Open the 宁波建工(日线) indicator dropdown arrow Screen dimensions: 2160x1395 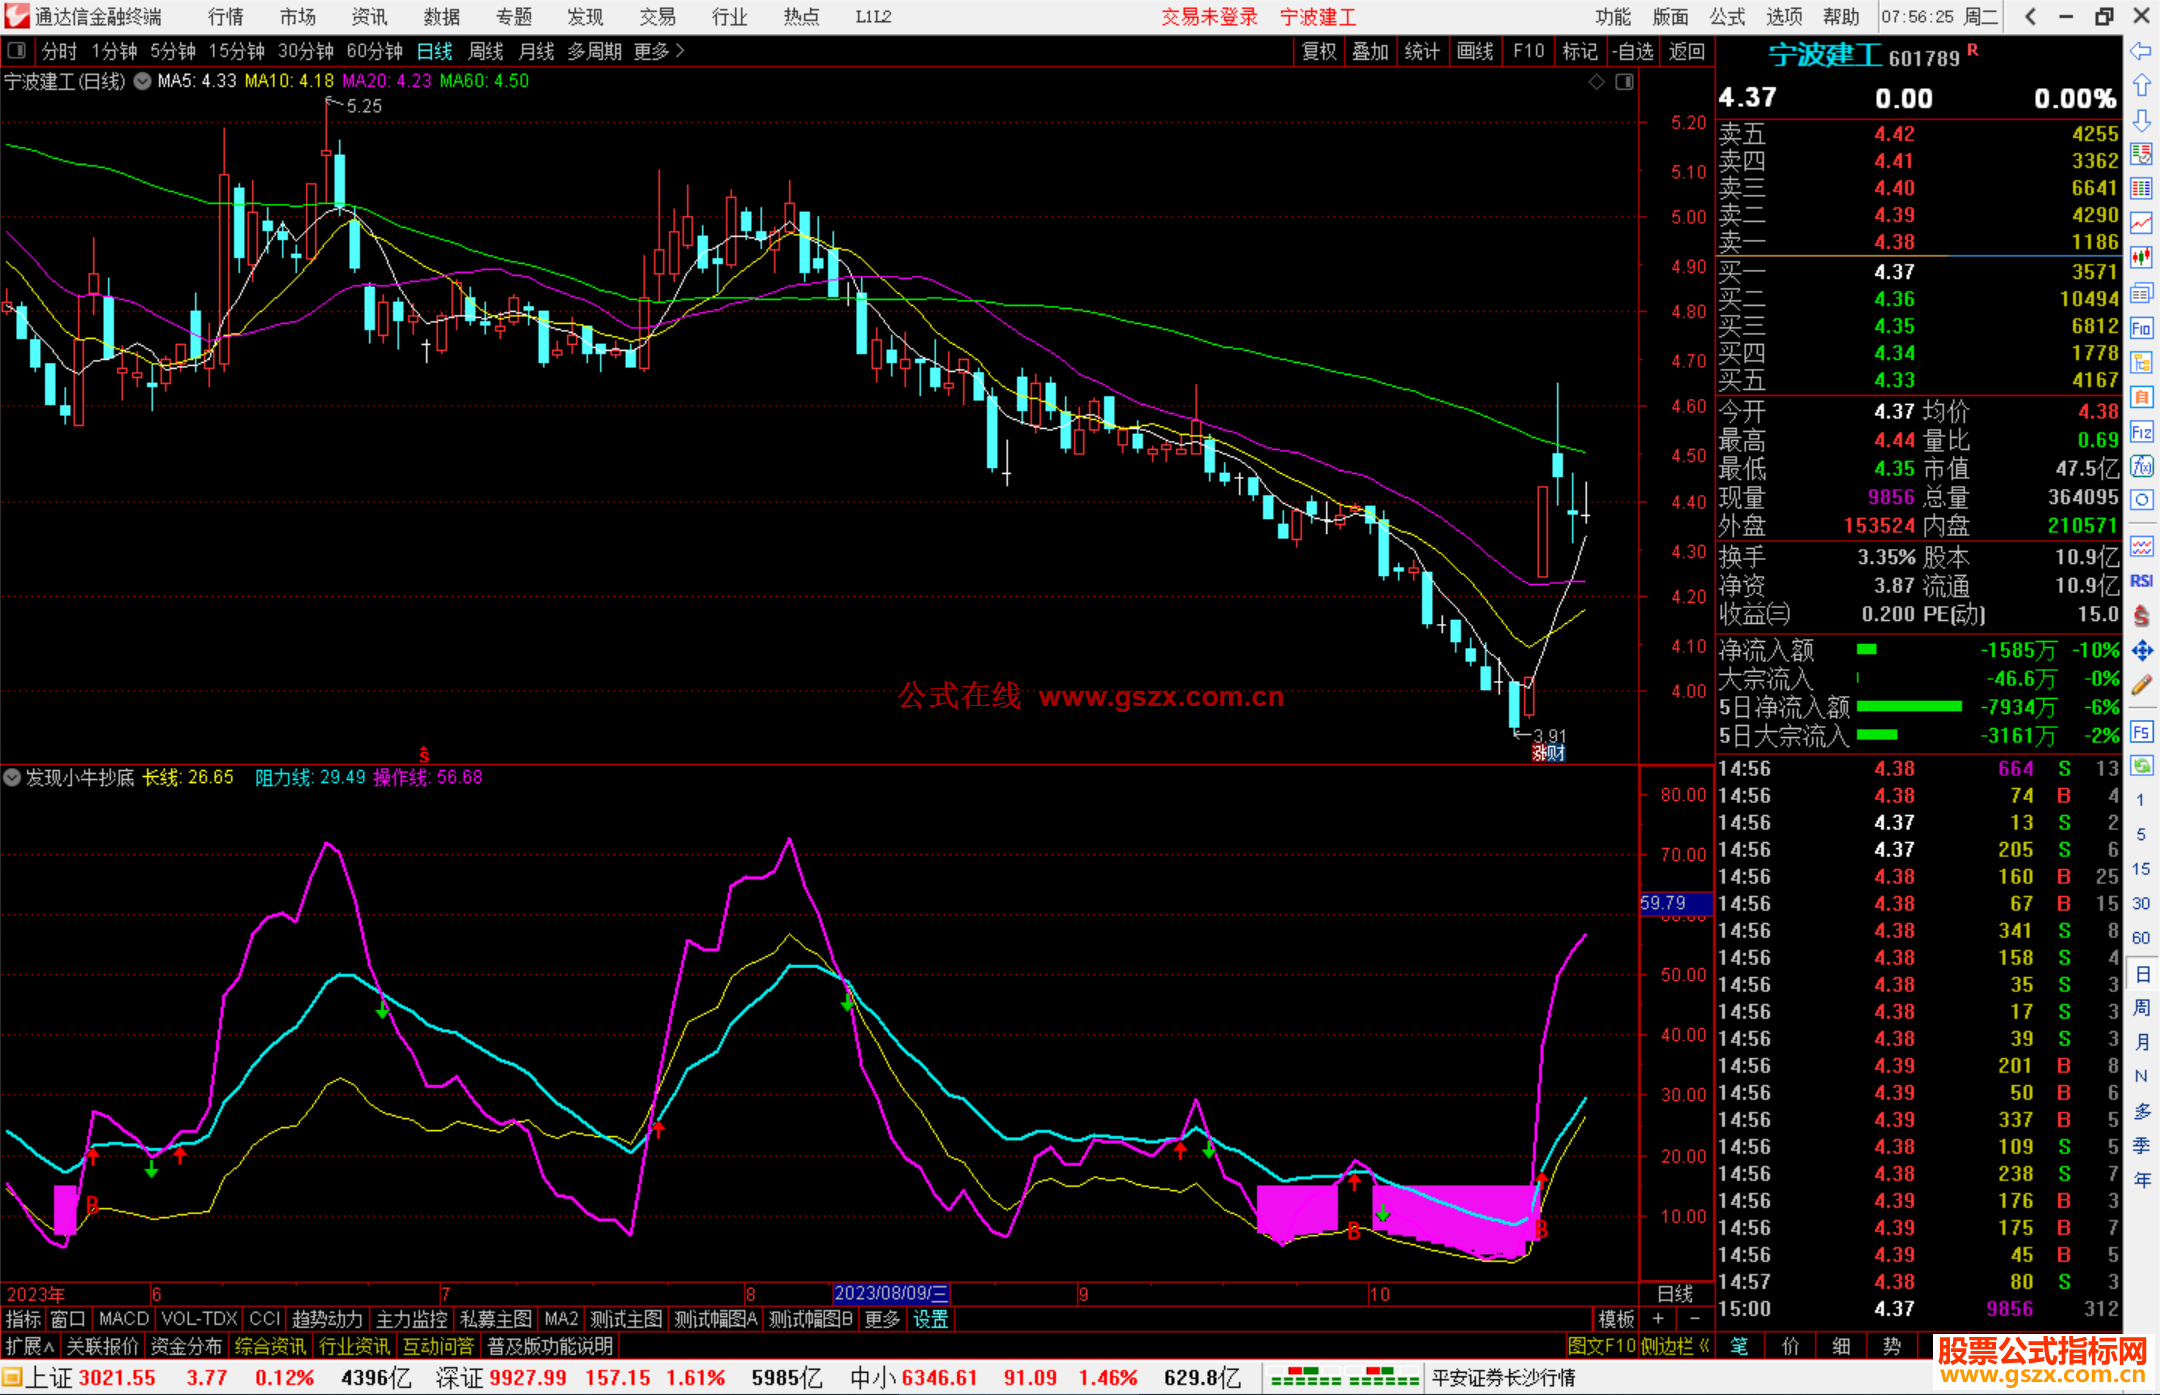tap(143, 81)
